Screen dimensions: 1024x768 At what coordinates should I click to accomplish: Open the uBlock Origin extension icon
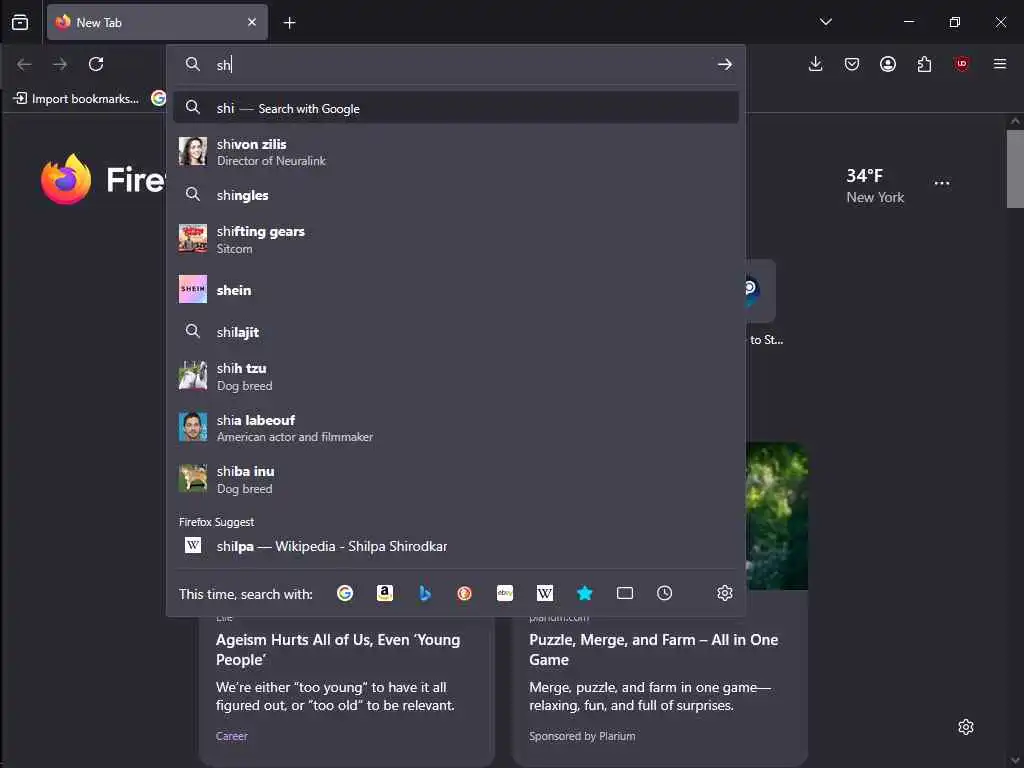point(961,64)
